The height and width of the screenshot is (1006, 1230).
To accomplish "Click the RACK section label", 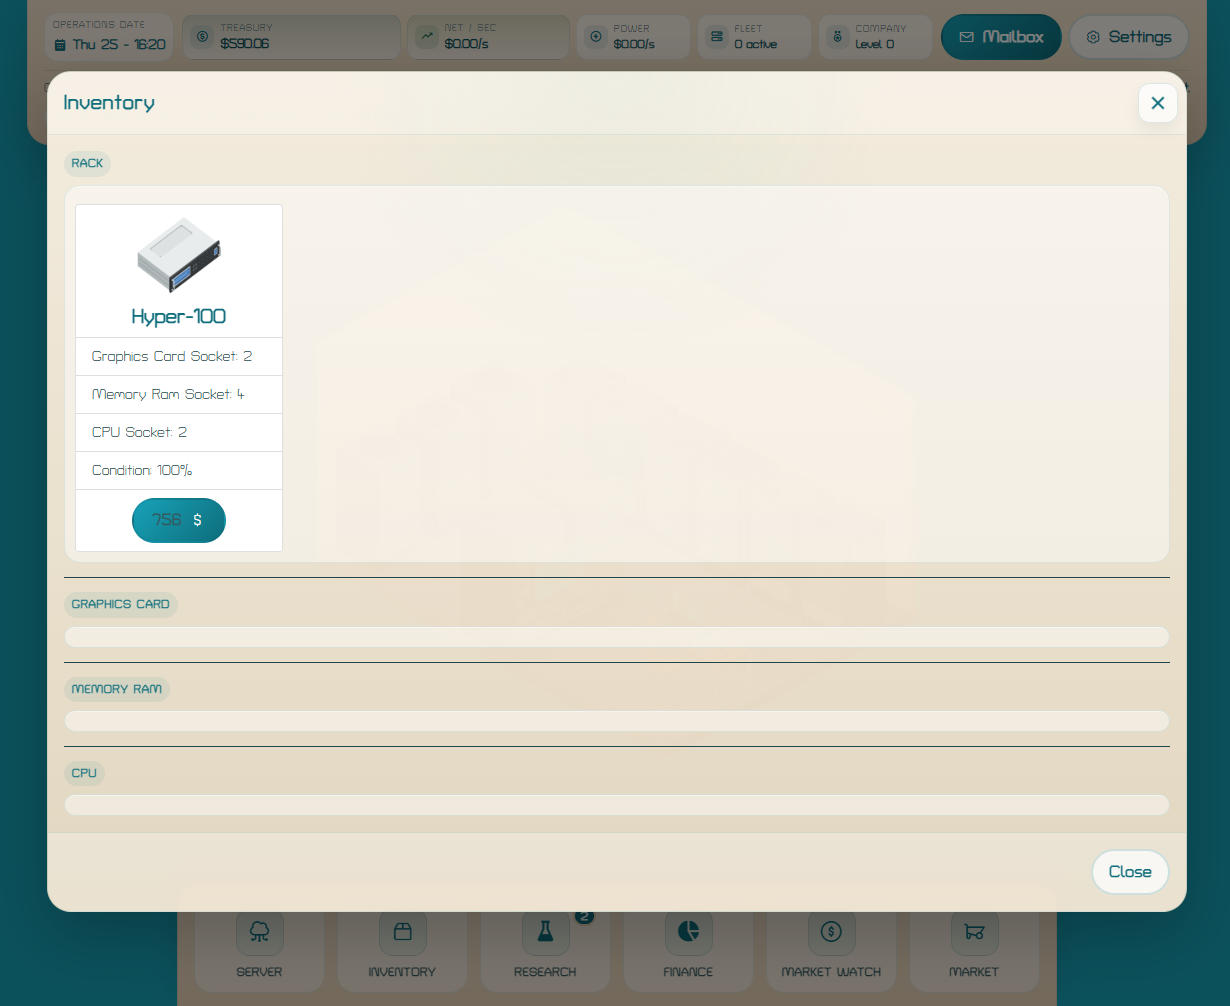I will click(x=87, y=163).
